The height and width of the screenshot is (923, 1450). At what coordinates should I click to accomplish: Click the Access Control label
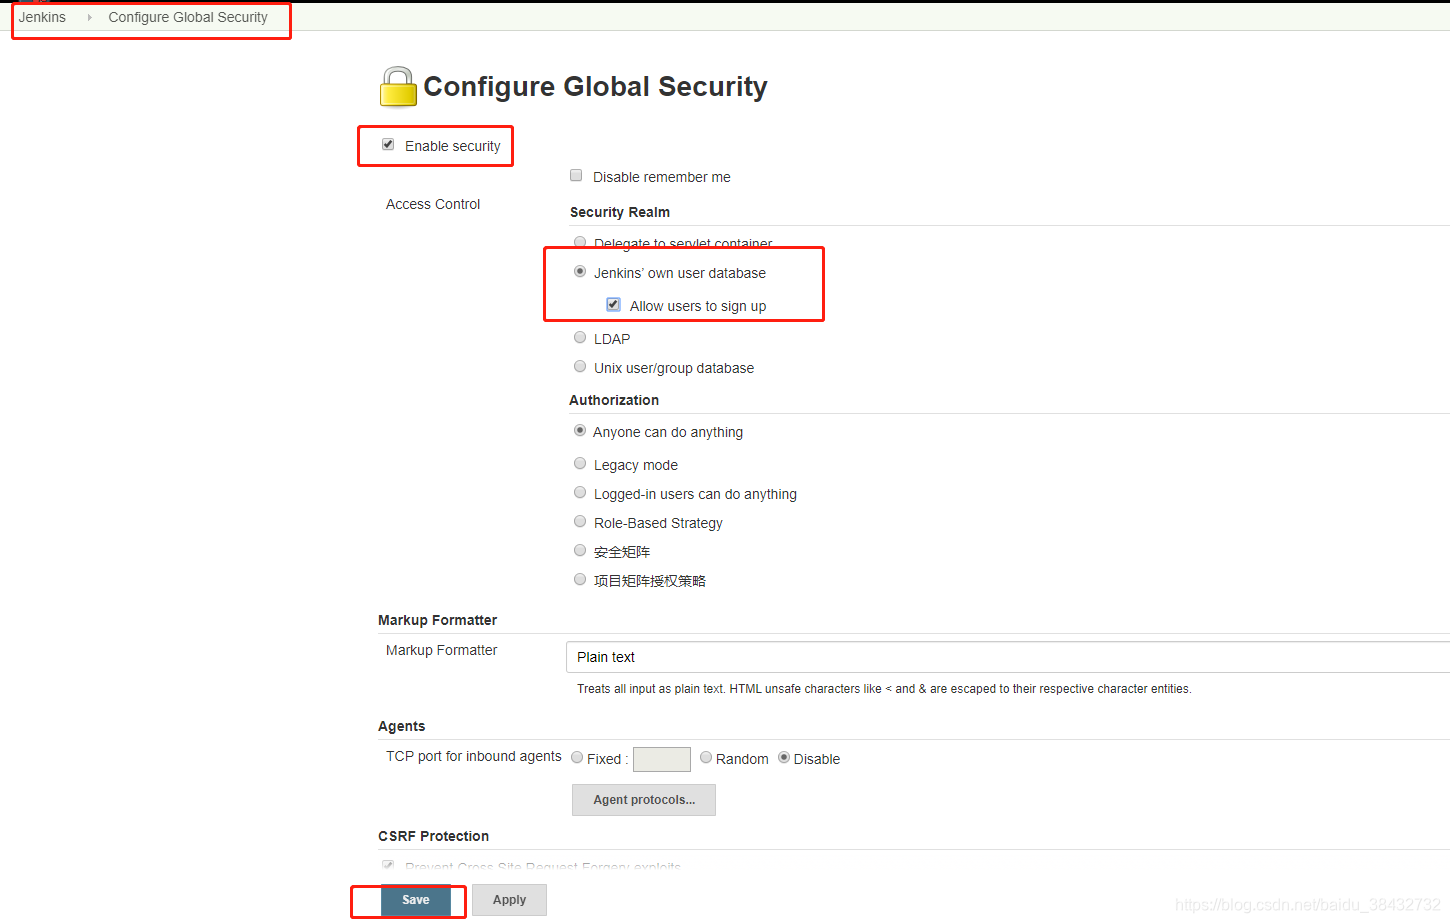433,204
